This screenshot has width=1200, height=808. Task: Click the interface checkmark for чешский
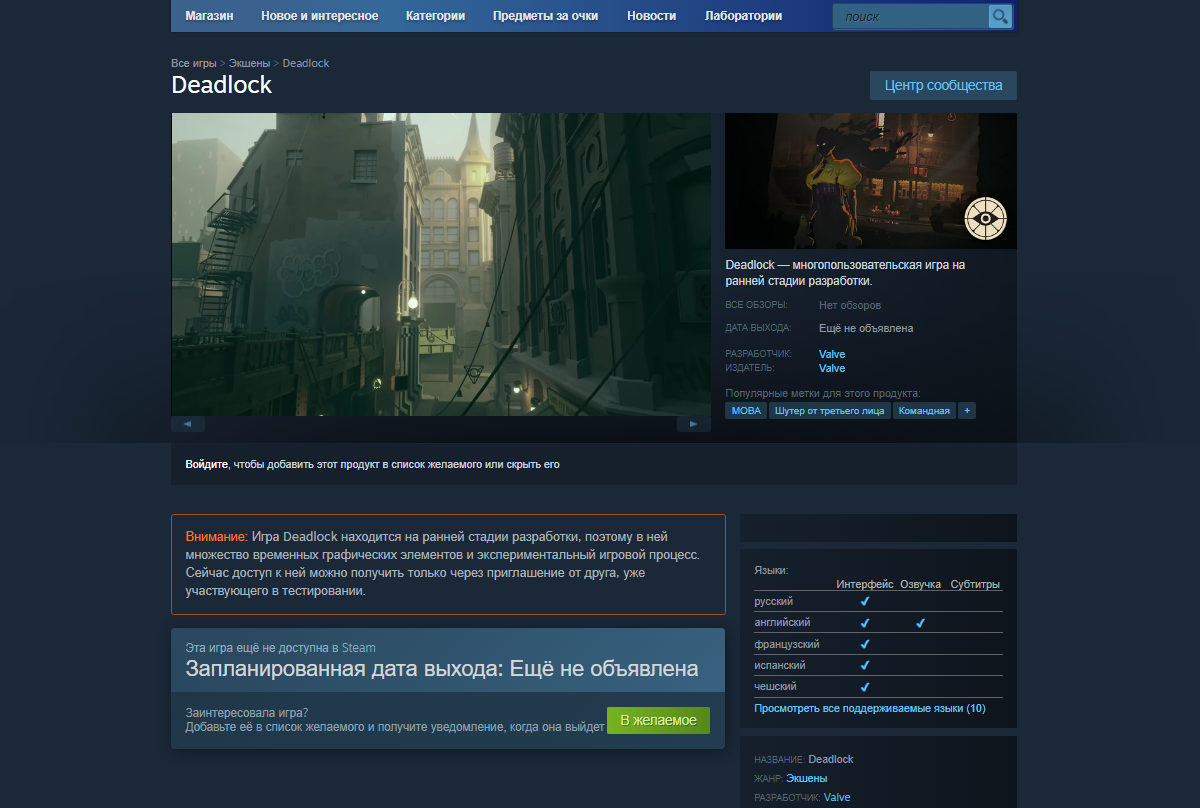[864, 686]
